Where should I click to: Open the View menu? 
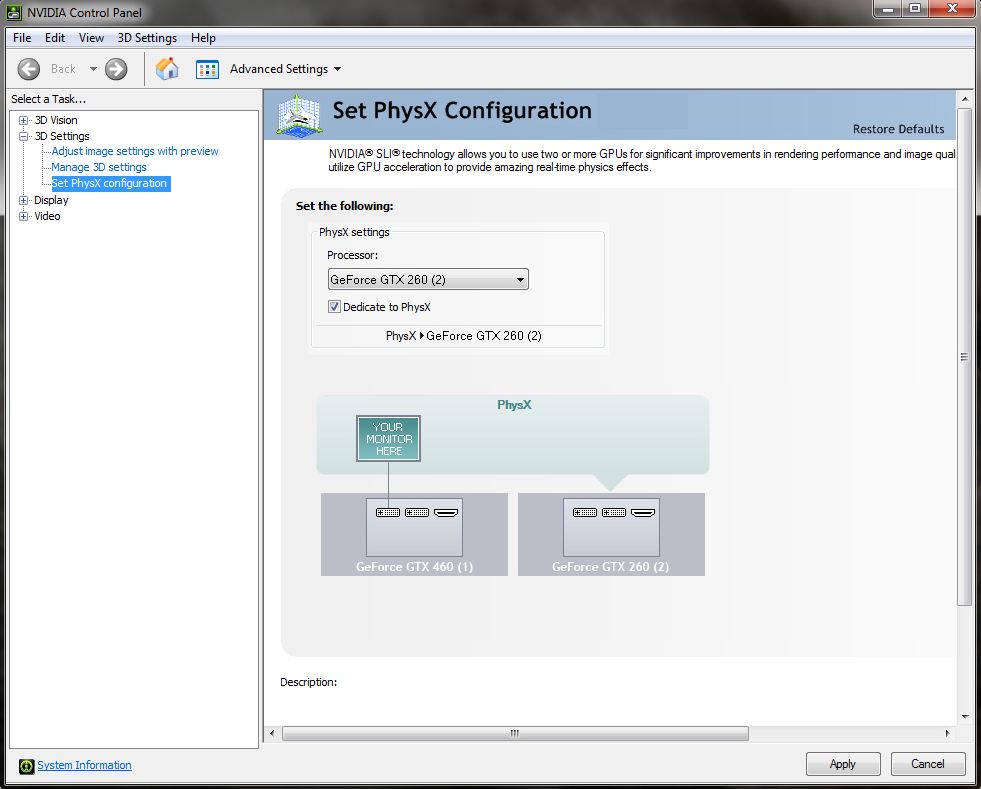click(91, 38)
